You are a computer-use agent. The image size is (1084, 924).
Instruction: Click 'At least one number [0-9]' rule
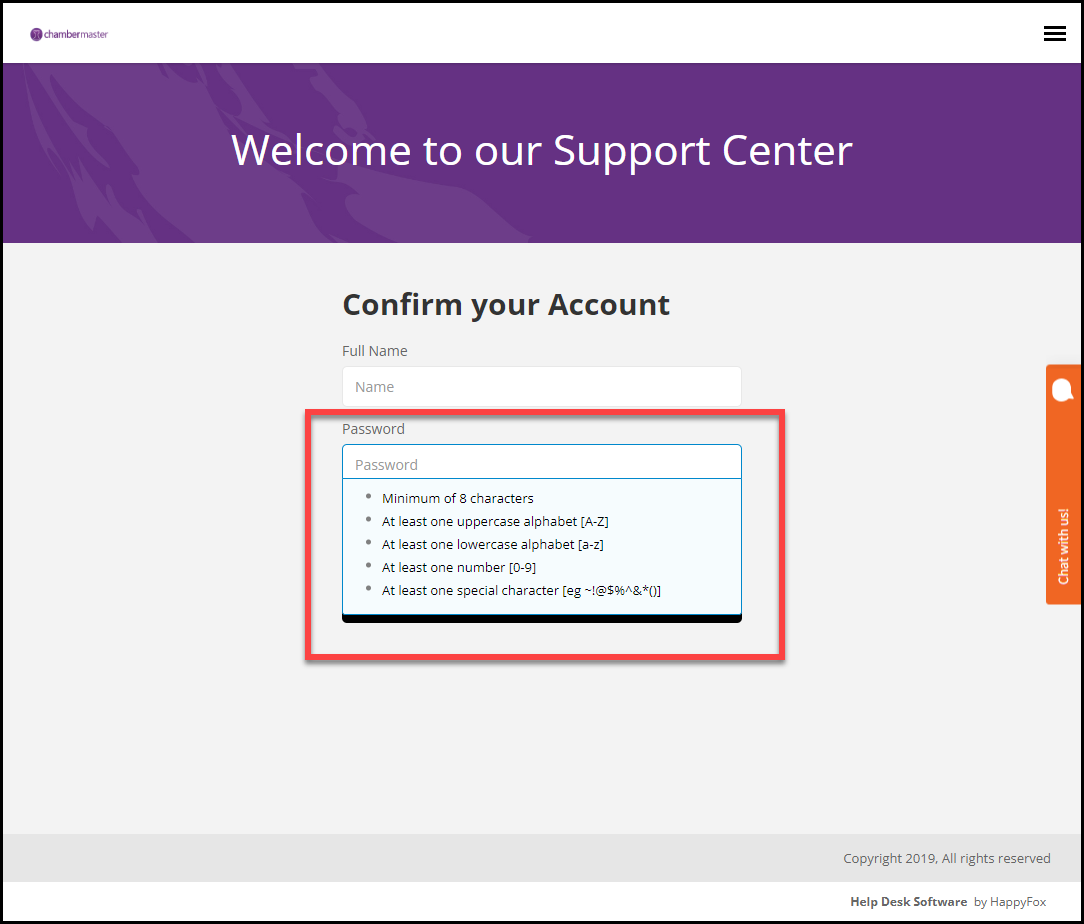pyautogui.click(x=458, y=567)
